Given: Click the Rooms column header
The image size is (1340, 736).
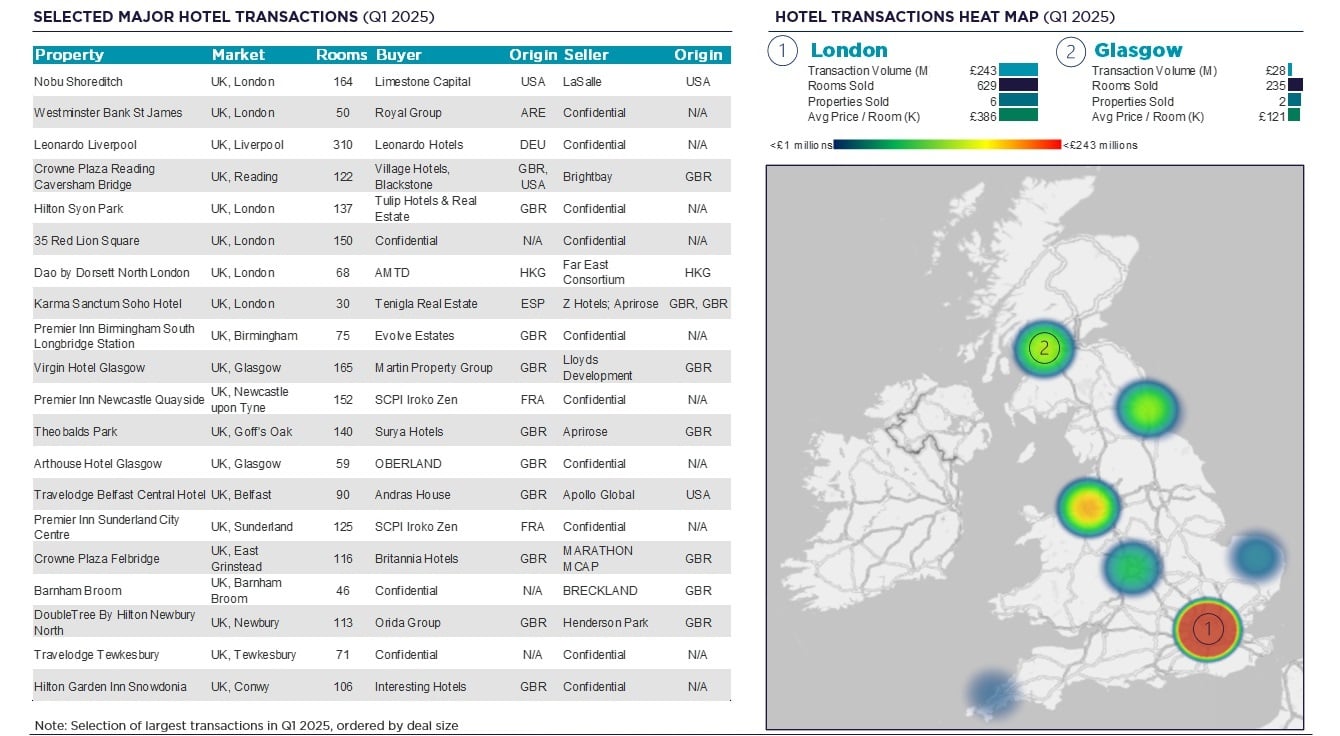Looking at the screenshot, I should point(342,55).
